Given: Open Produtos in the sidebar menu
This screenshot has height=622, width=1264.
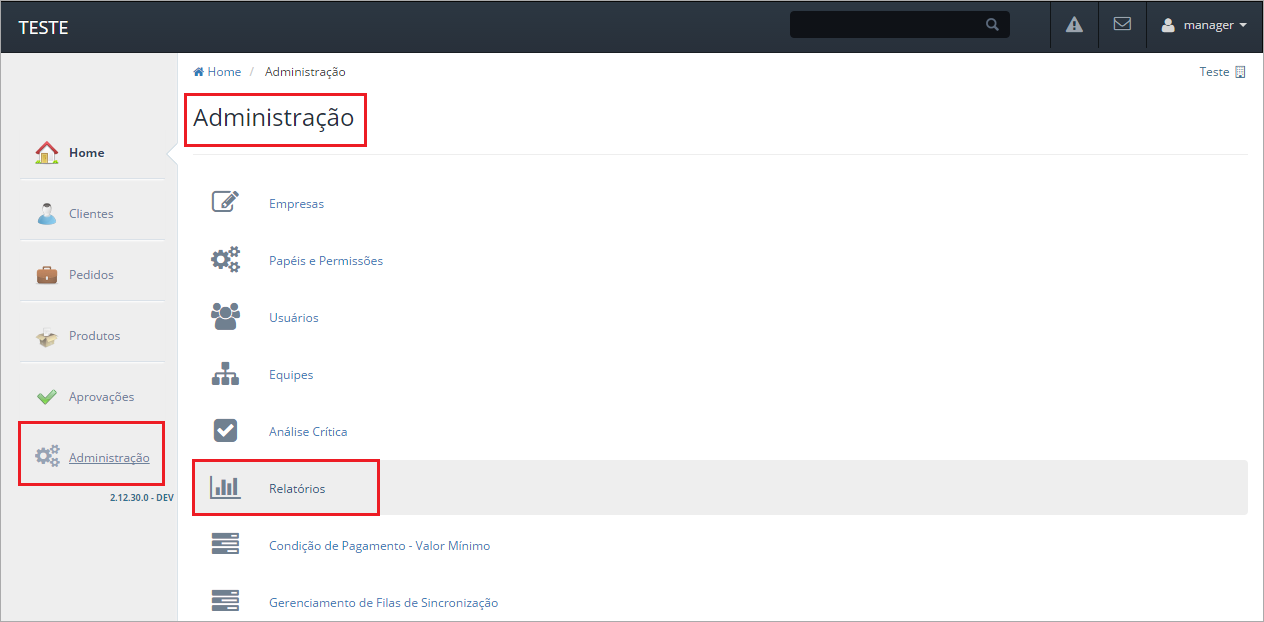Looking at the screenshot, I should 94,336.
